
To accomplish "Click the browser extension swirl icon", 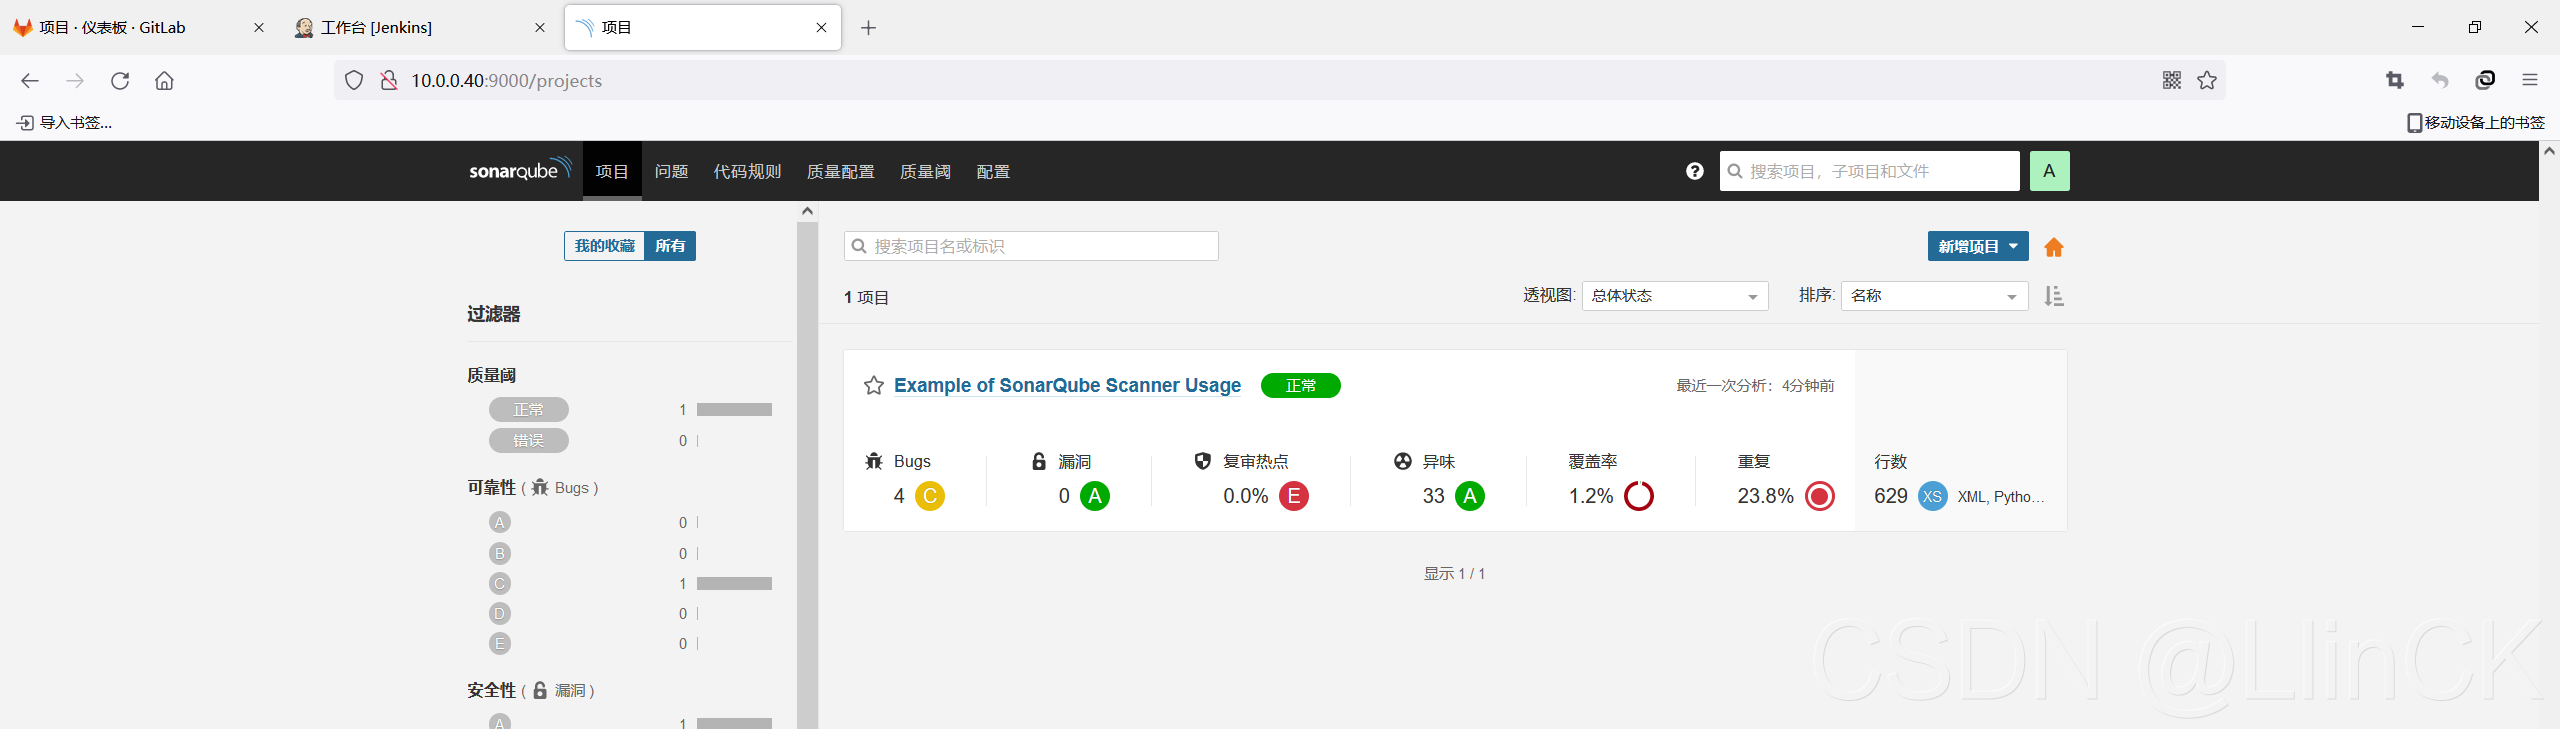I will pyautogui.click(x=2485, y=80).
